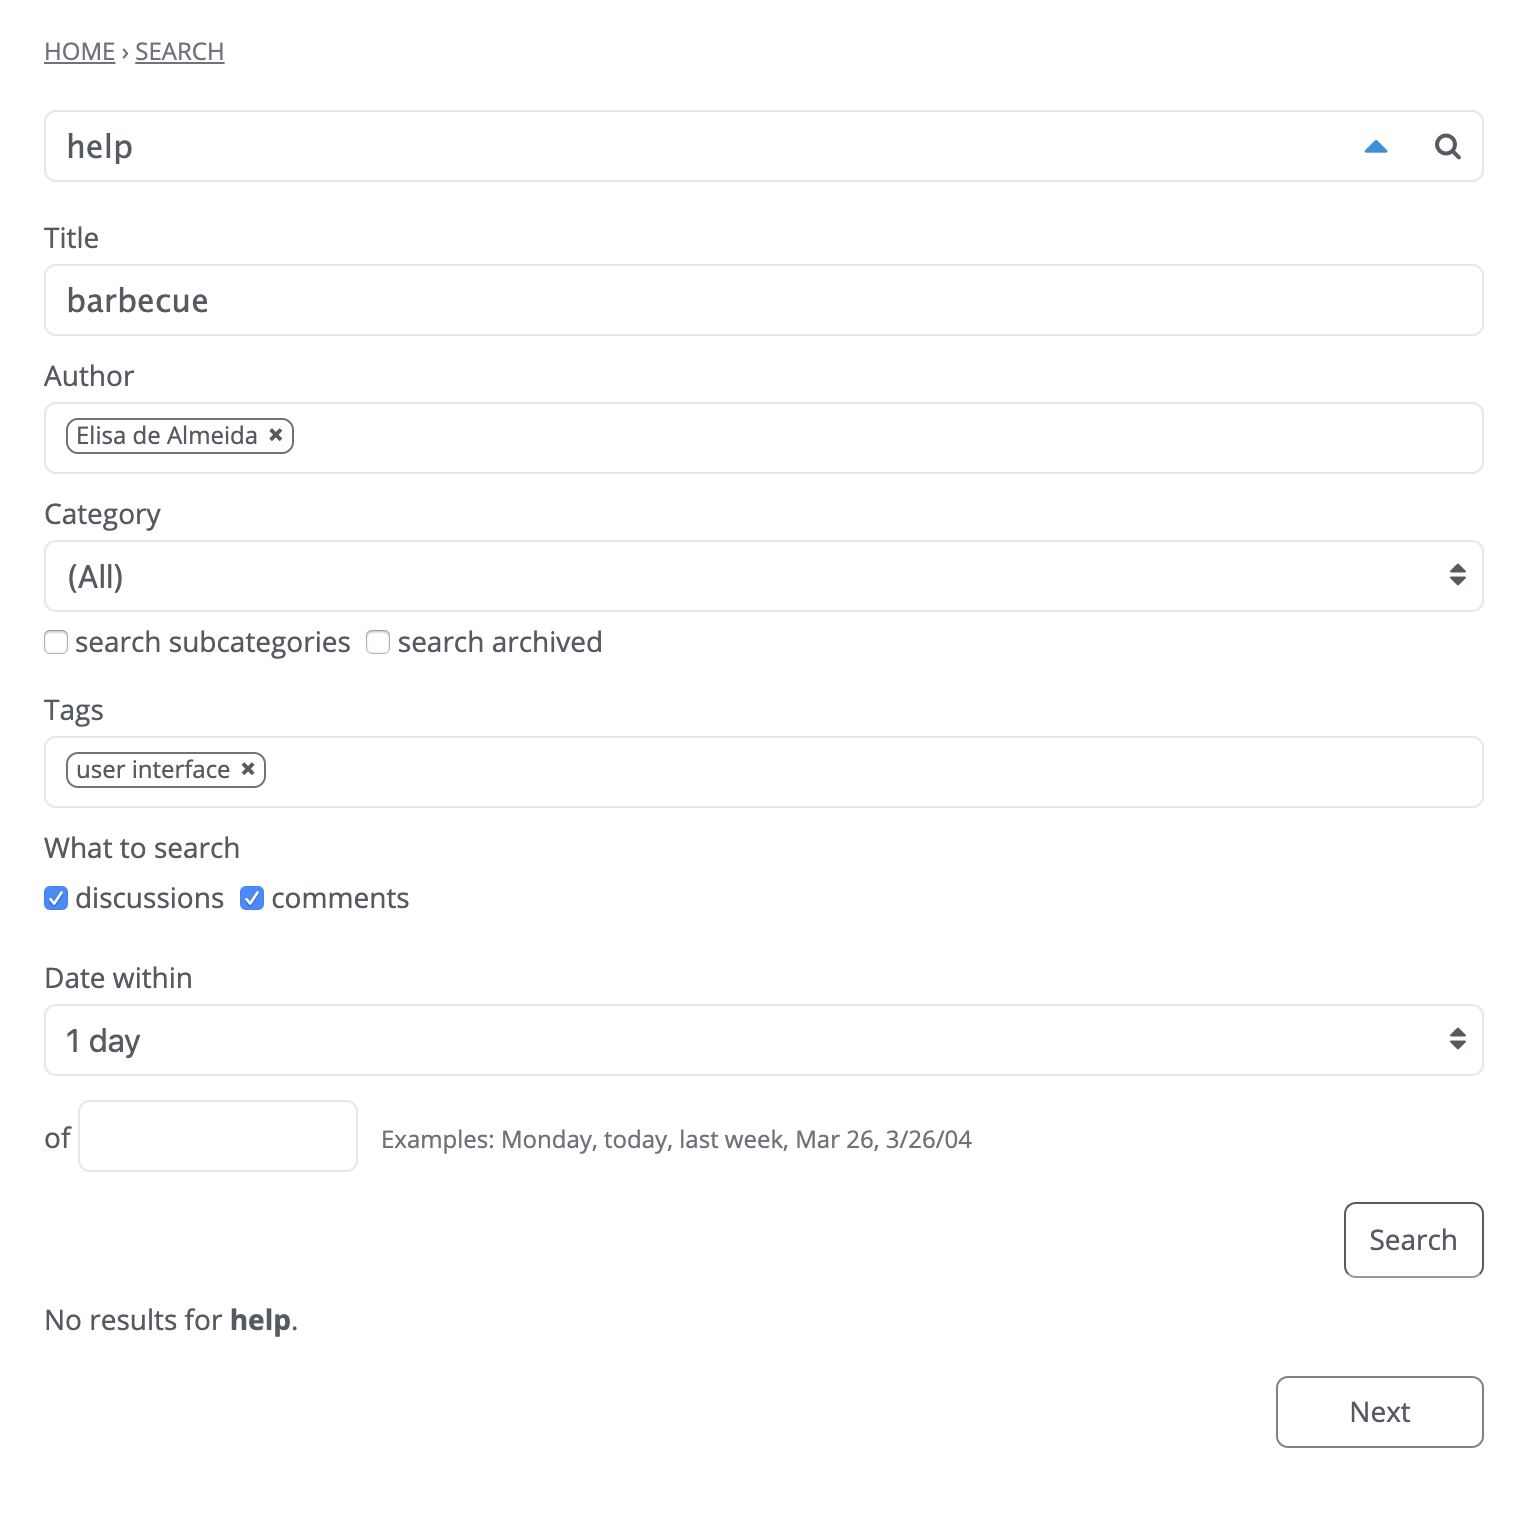Click the Title field containing barbecue
The height and width of the screenshot is (1518, 1528).
click(700, 299)
